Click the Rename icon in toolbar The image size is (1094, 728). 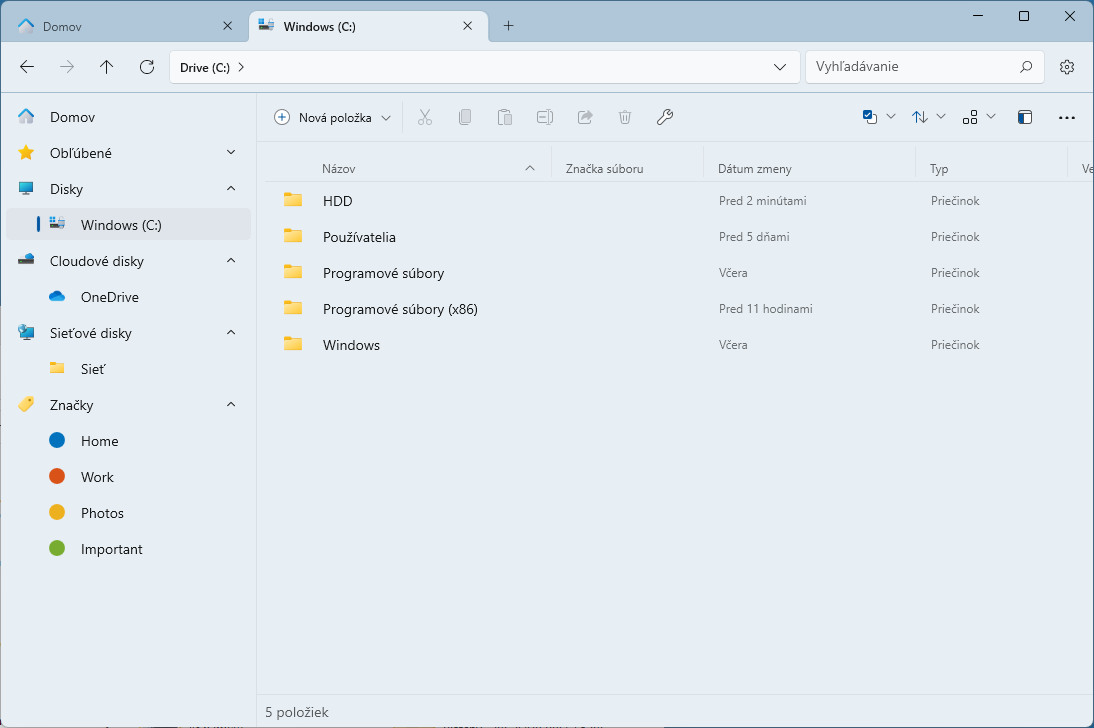pos(545,117)
